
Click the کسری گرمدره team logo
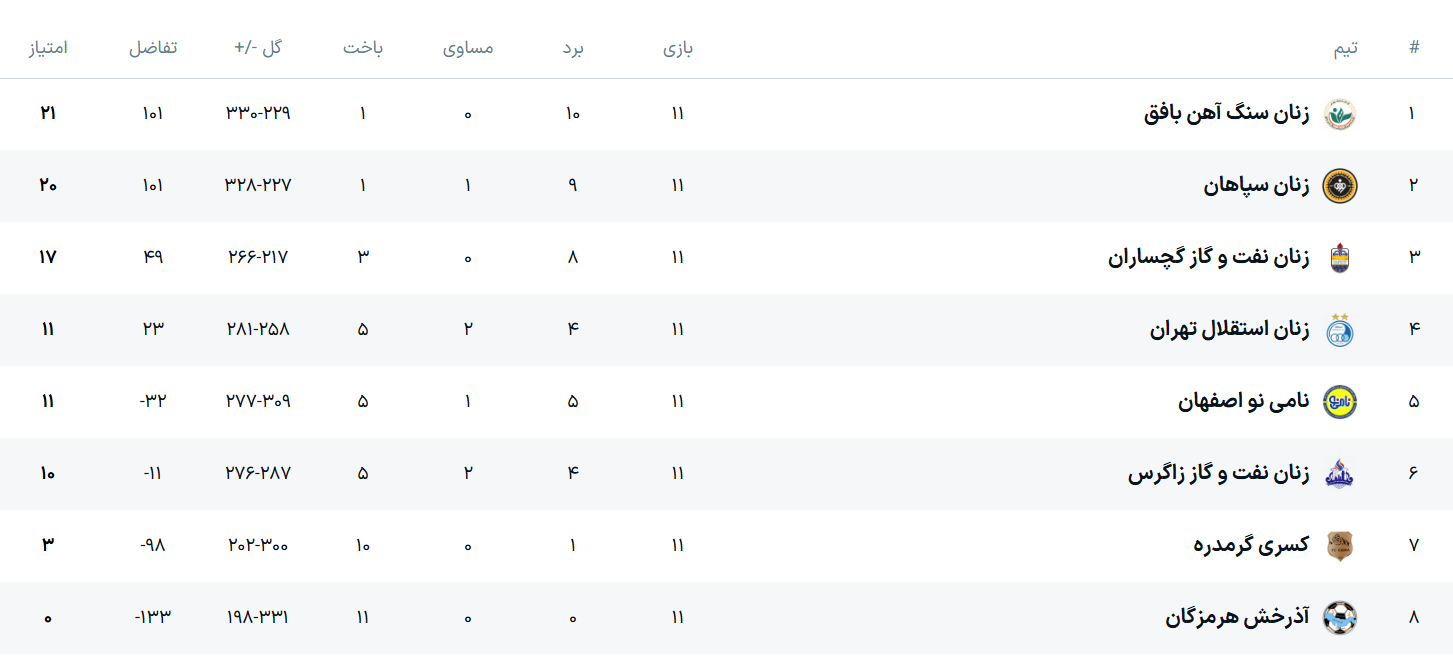click(x=1339, y=546)
